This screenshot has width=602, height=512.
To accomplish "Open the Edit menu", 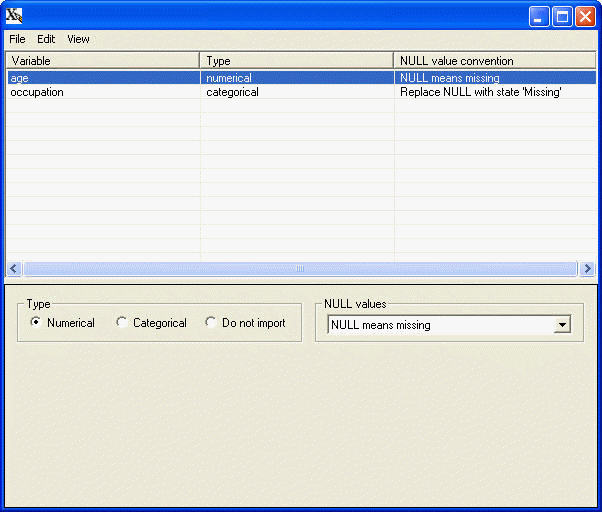I will pyautogui.click(x=46, y=39).
